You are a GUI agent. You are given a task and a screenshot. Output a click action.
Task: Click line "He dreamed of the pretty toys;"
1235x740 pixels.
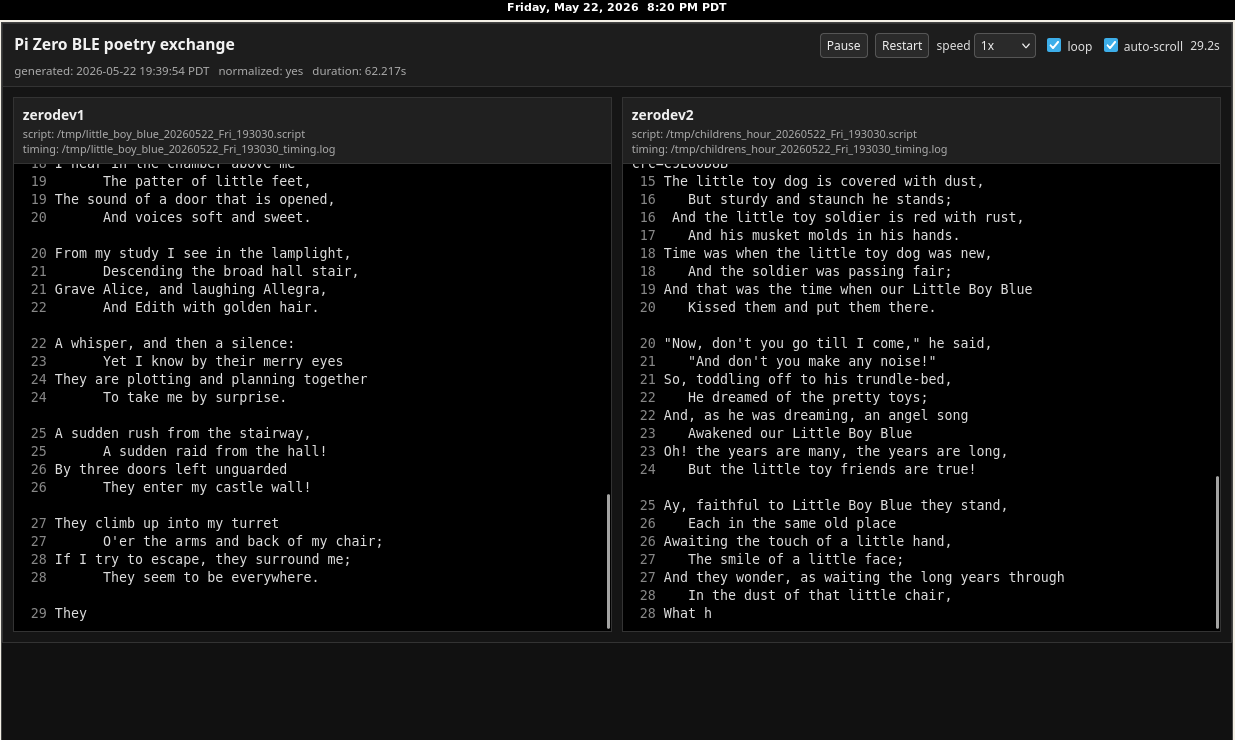808,397
